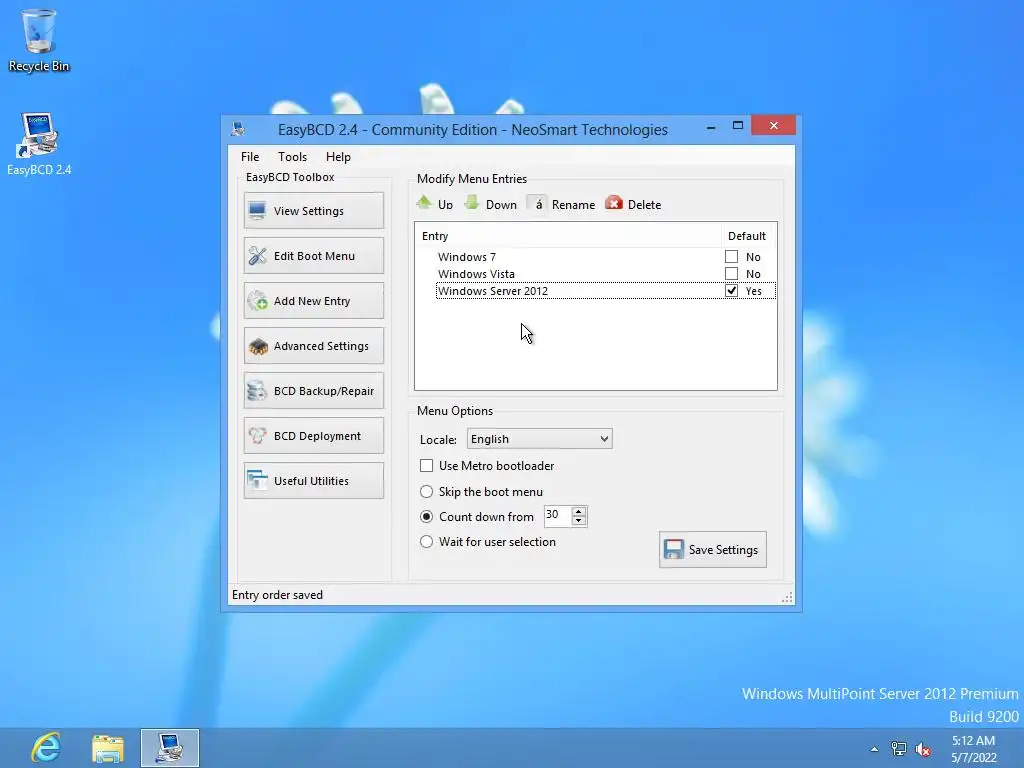Select Count down from radio button
Viewport: 1024px width, 768px height.
coord(426,517)
